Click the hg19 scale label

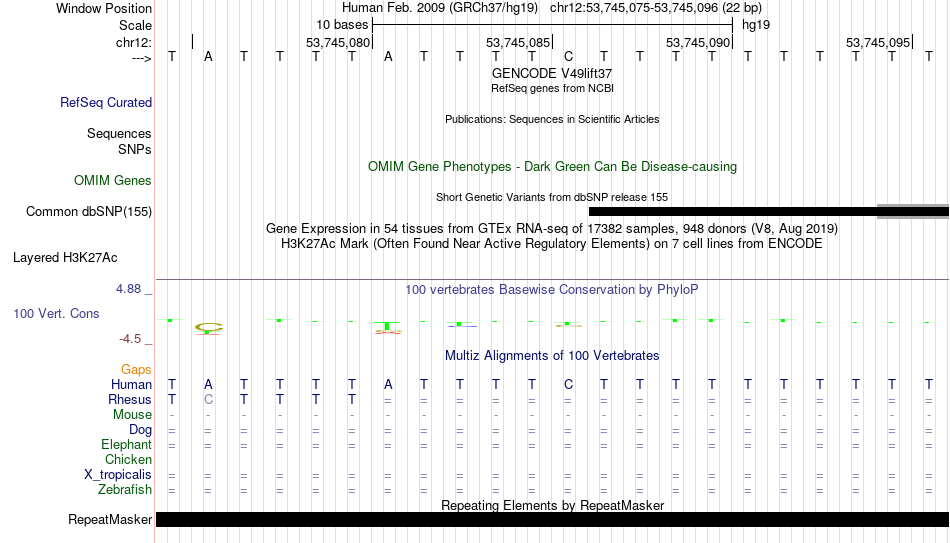[756, 25]
